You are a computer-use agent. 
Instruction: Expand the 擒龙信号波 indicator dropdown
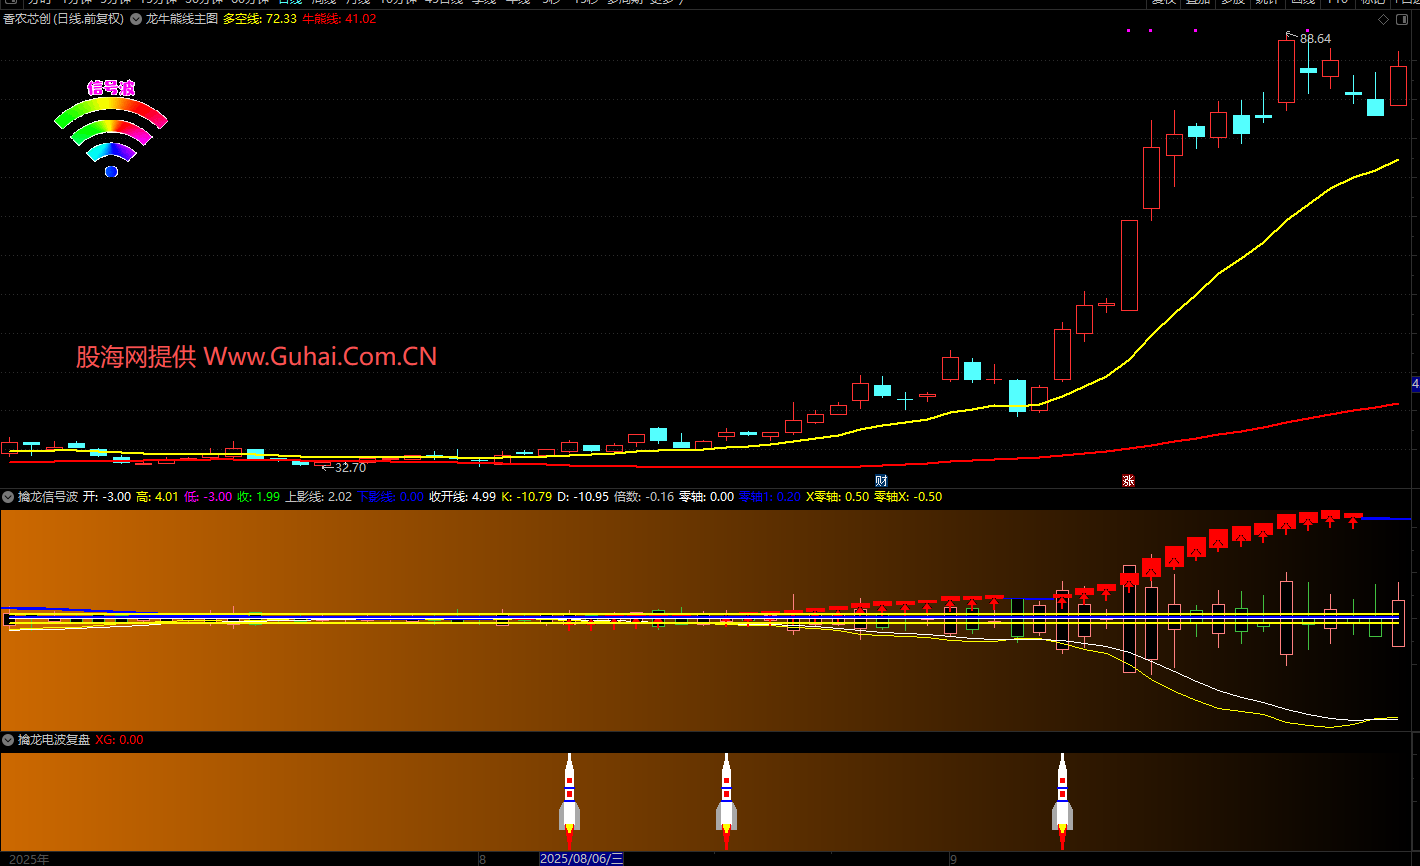coord(8,497)
